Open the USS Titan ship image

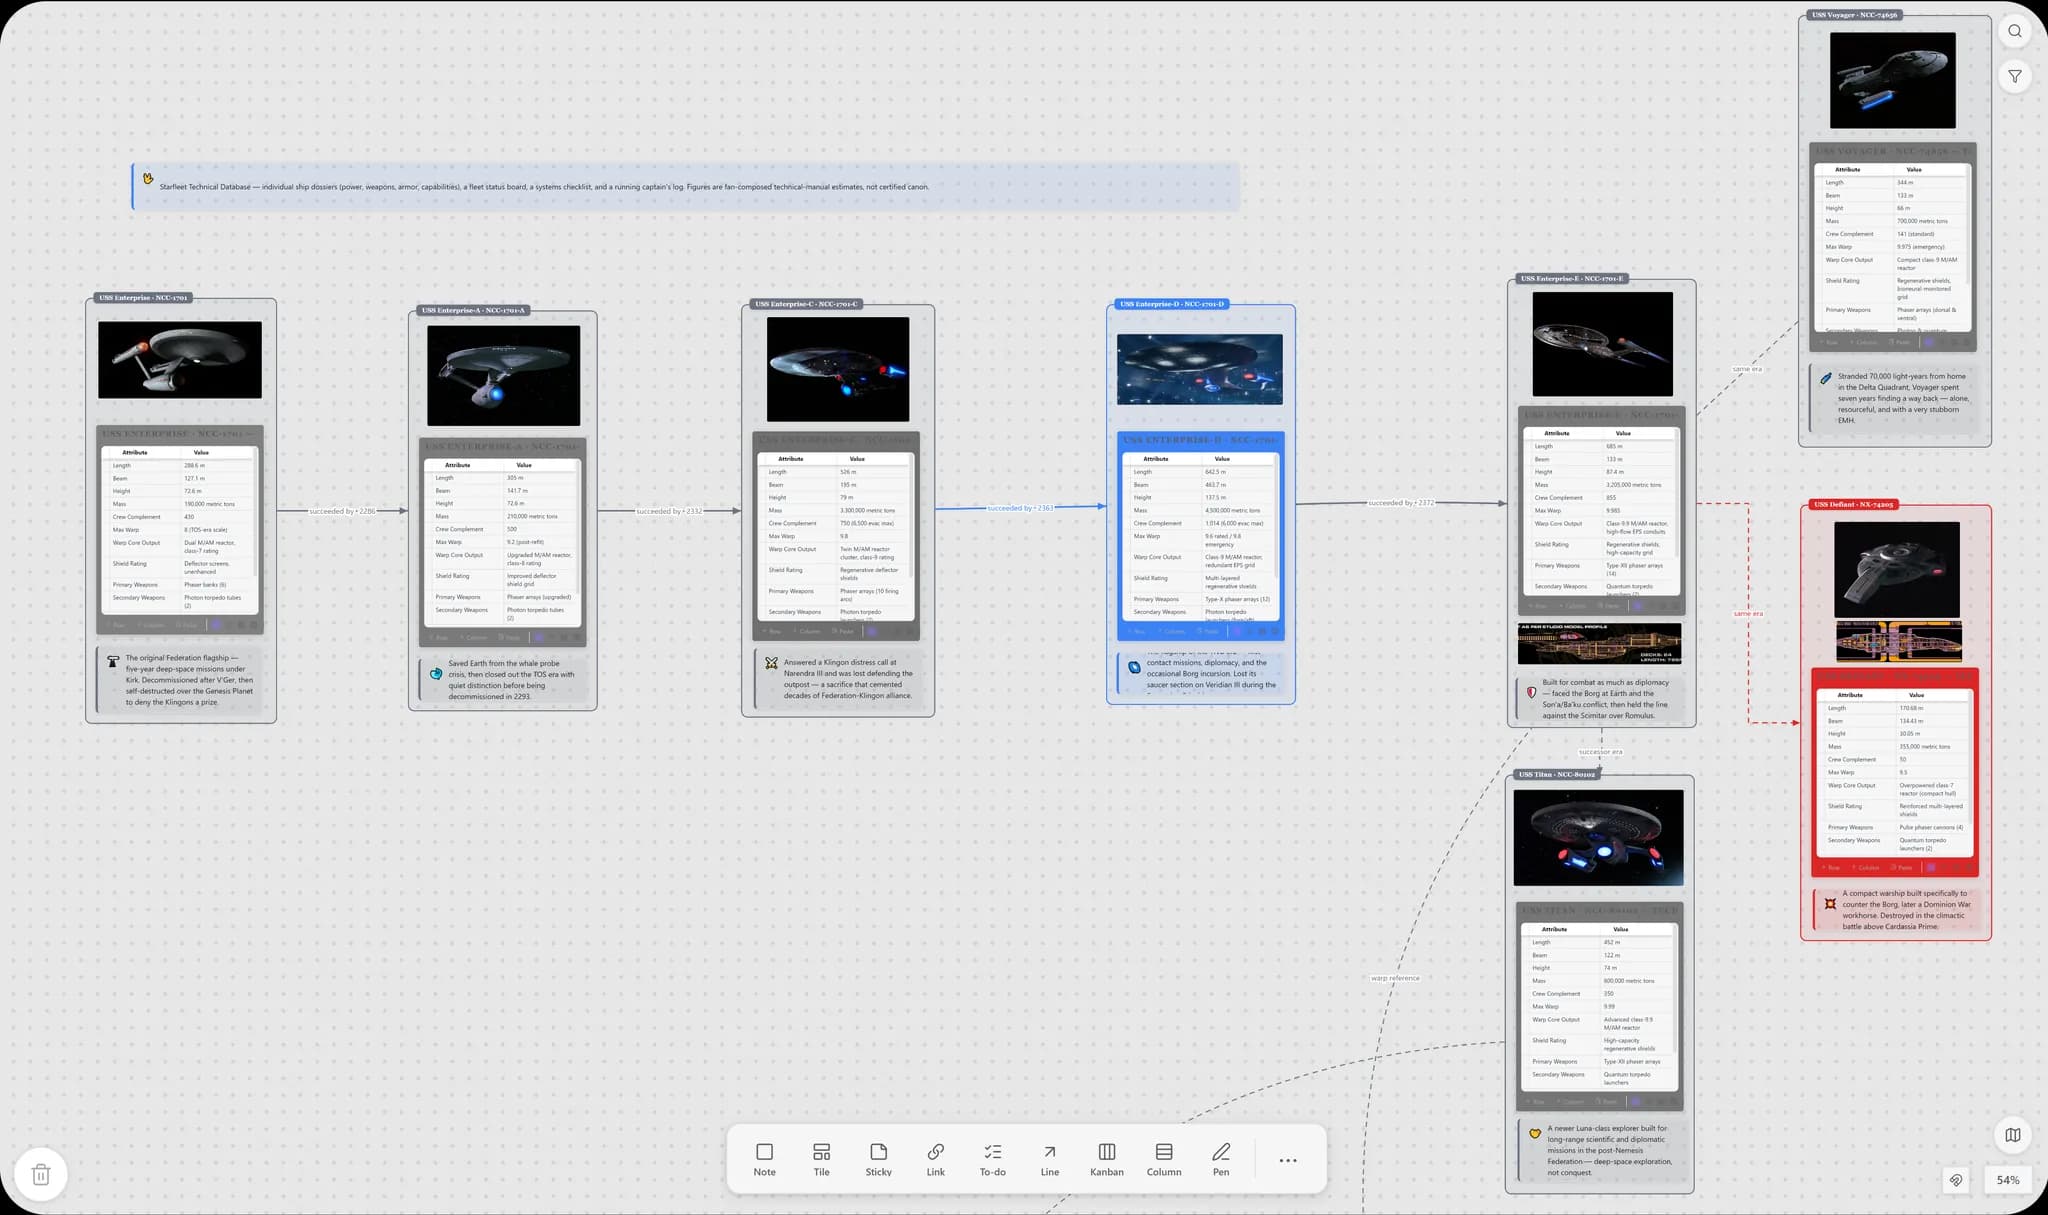coord(1598,837)
